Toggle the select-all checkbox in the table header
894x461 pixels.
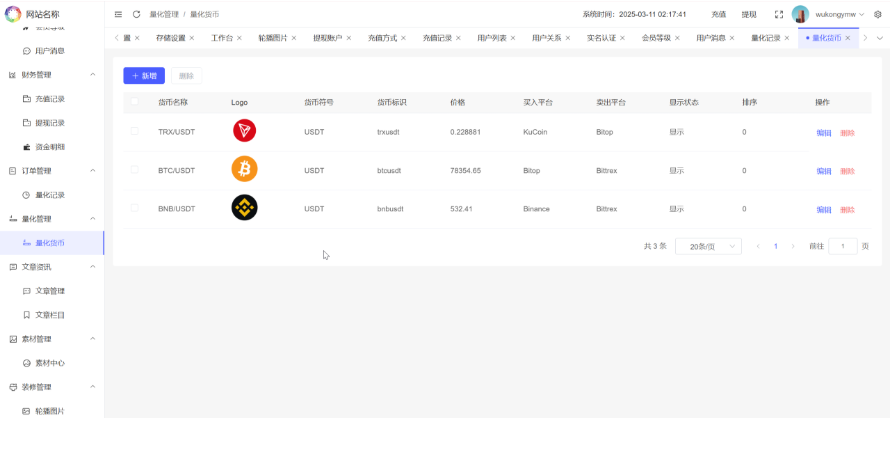point(135,102)
